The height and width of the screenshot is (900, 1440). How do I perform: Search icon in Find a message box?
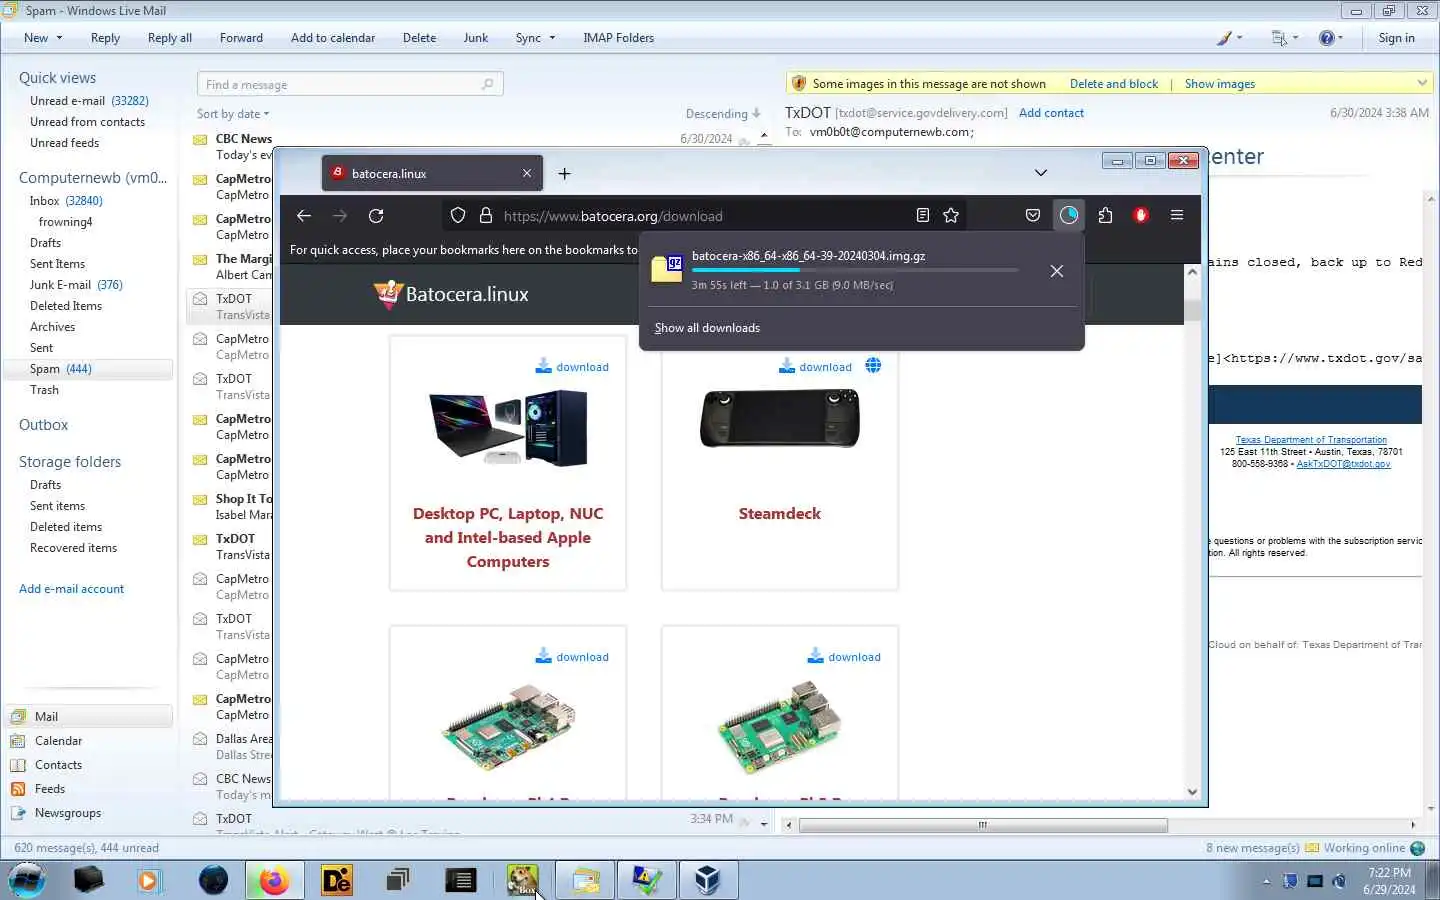(488, 84)
